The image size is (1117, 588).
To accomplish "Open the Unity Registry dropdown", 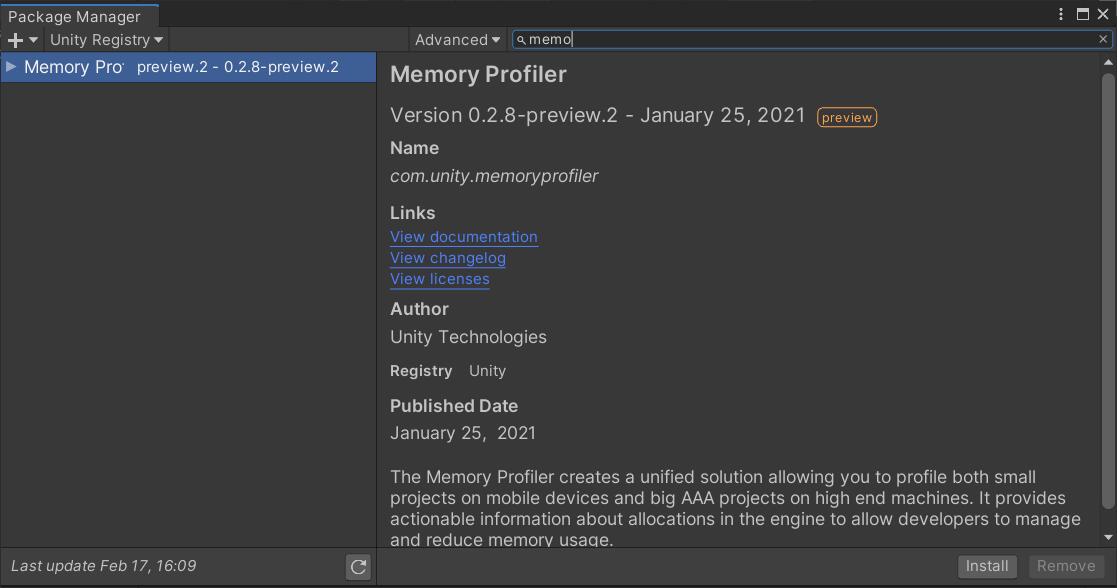I will [x=104, y=40].
